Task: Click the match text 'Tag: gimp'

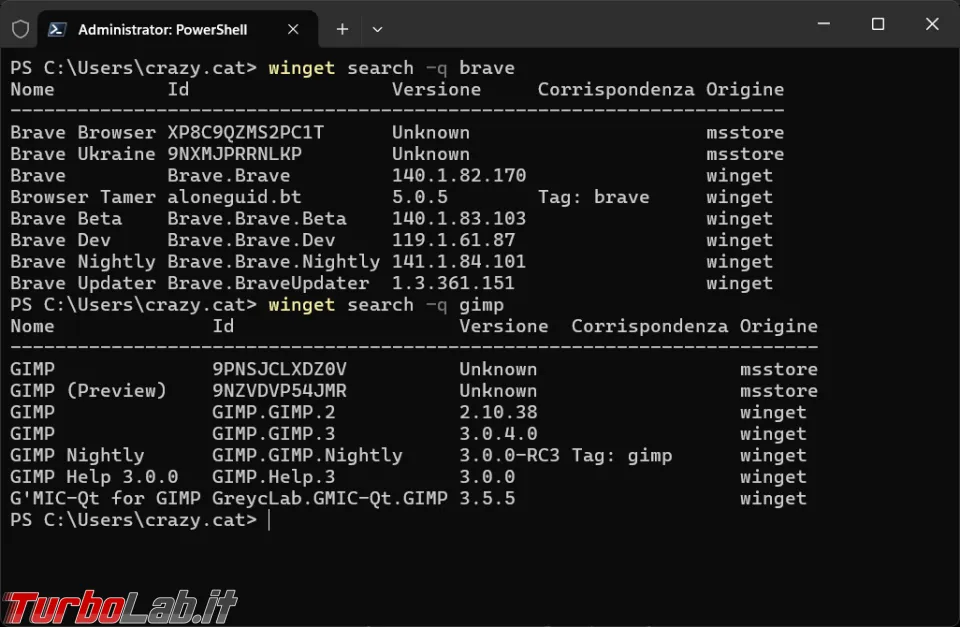Action: (621, 456)
